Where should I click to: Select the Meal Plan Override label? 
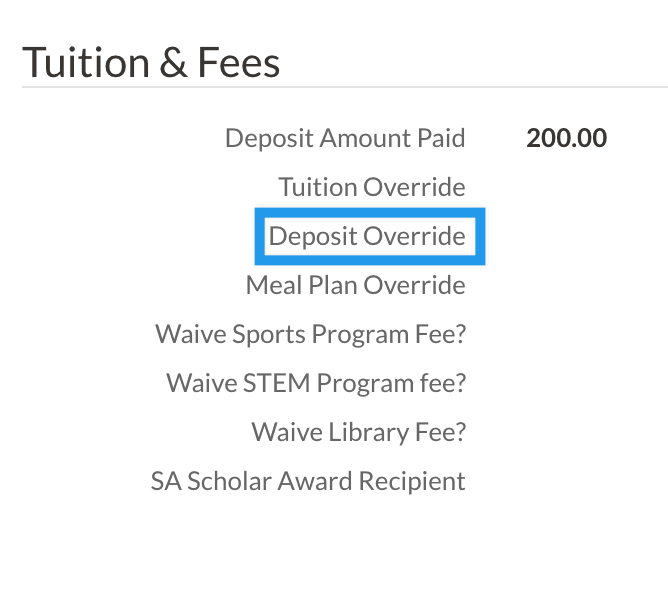355,285
